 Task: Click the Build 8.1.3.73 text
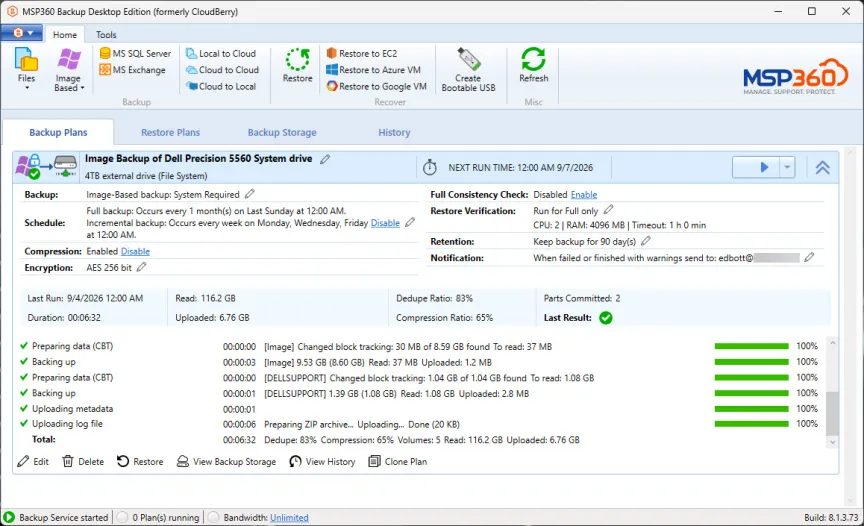[x=831, y=518]
